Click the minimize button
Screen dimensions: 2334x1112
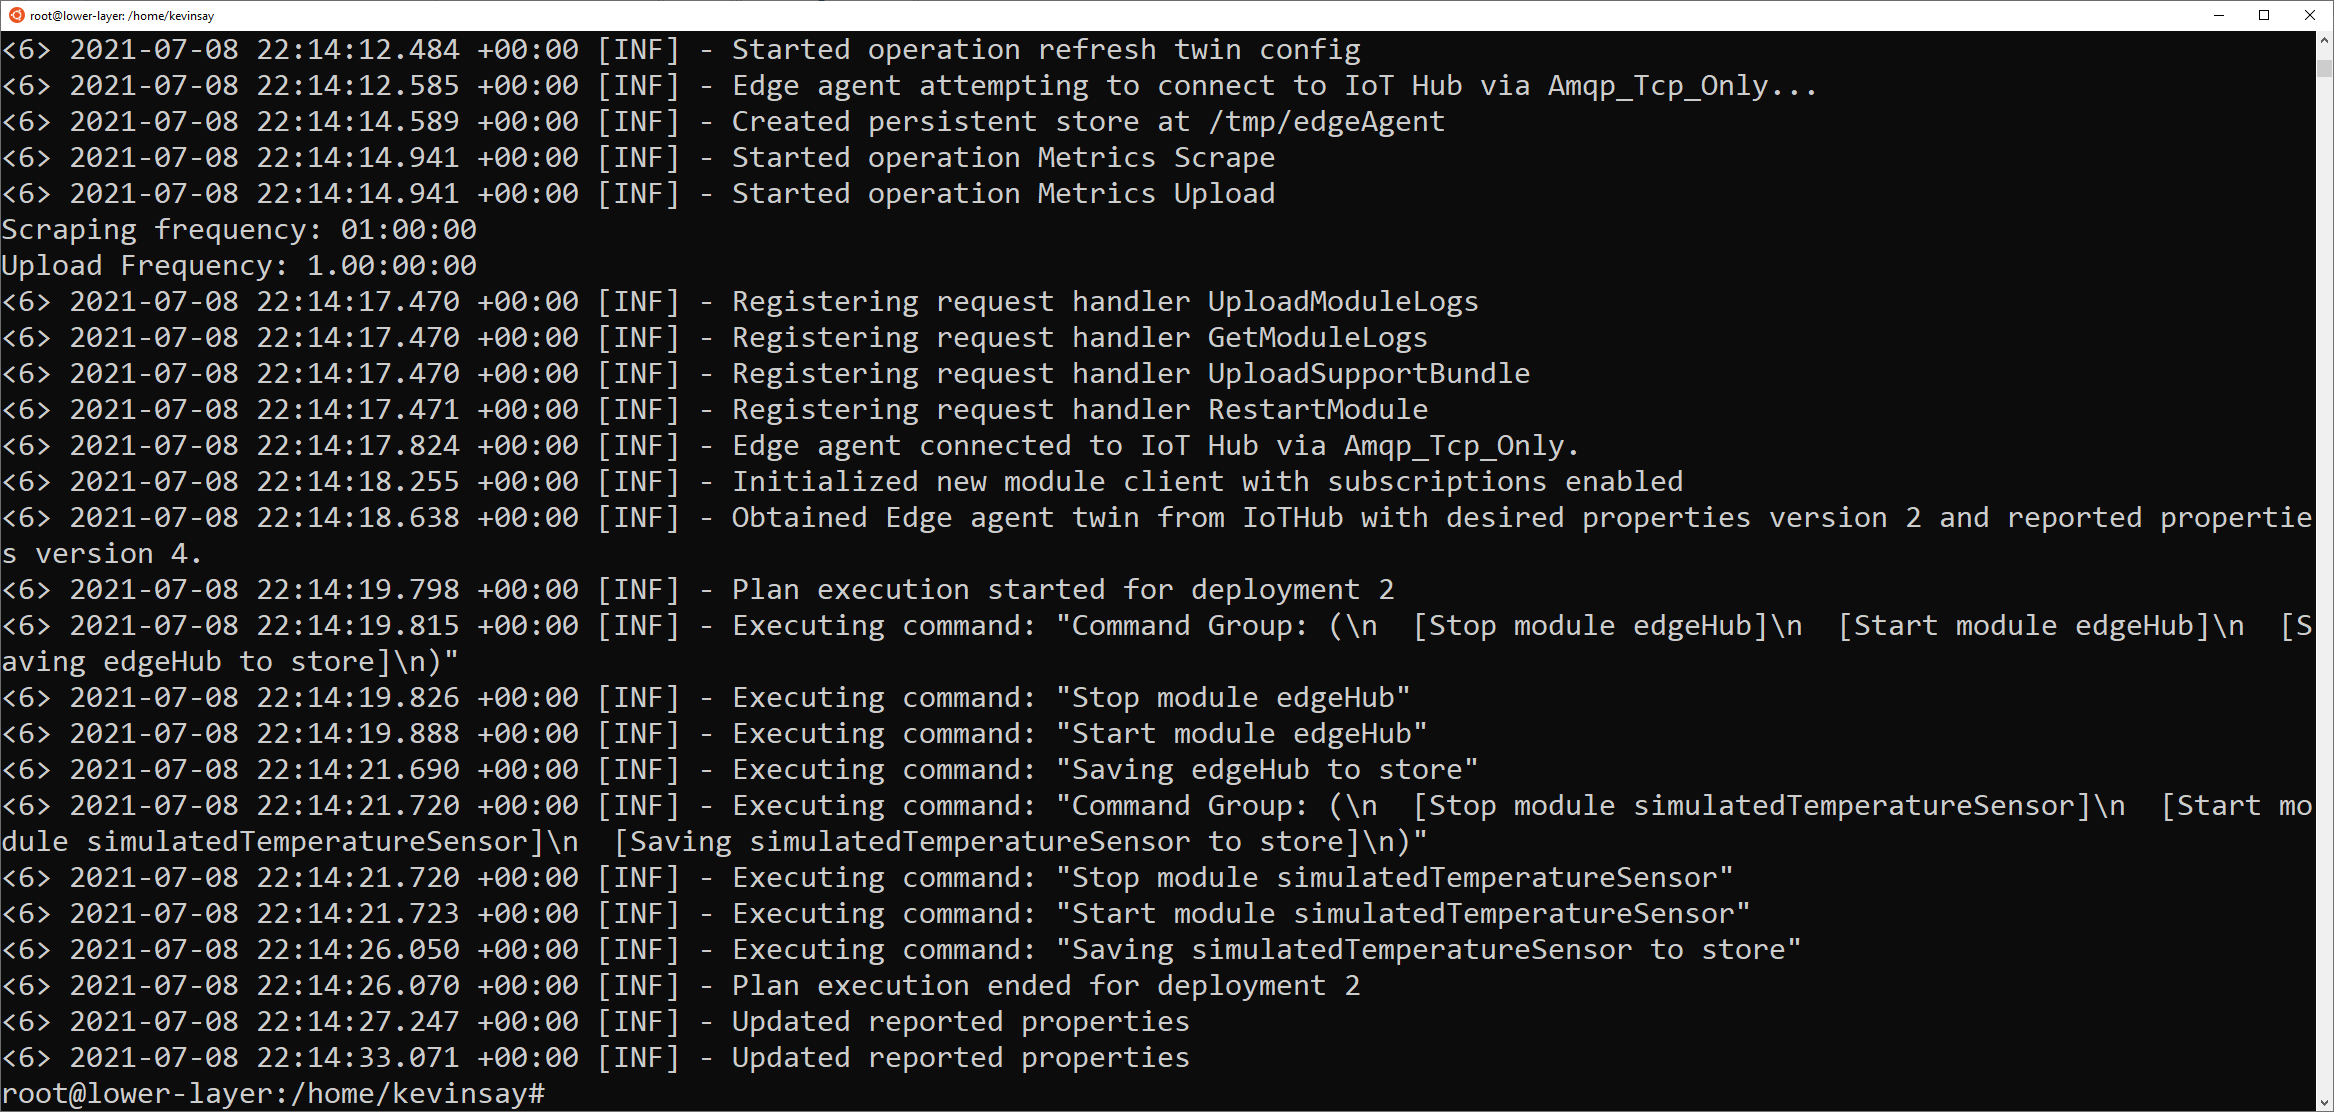[x=2219, y=15]
